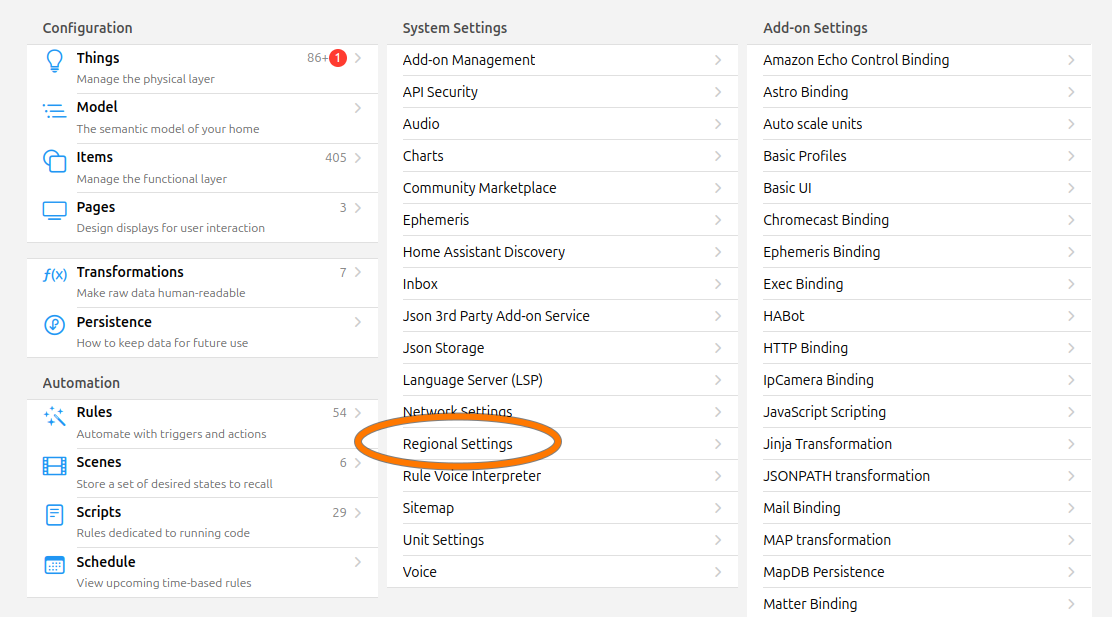Open Language Server (LSP) settings

[x=562, y=380]
